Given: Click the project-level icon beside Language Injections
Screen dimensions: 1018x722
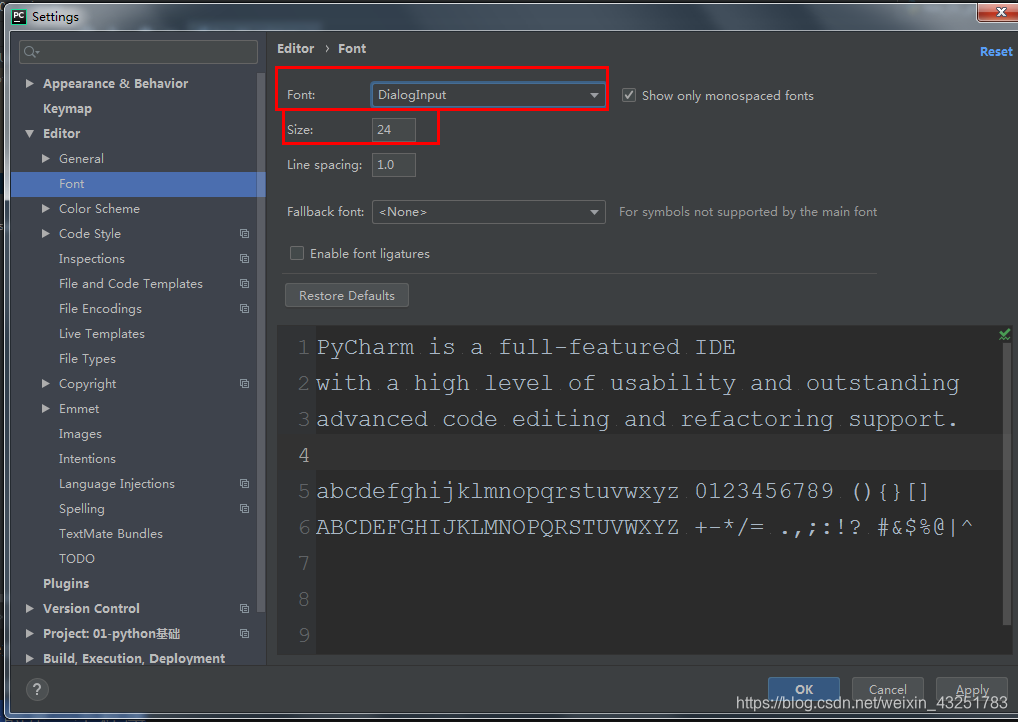Looking at the screenshot, I should tap(244, 484).
